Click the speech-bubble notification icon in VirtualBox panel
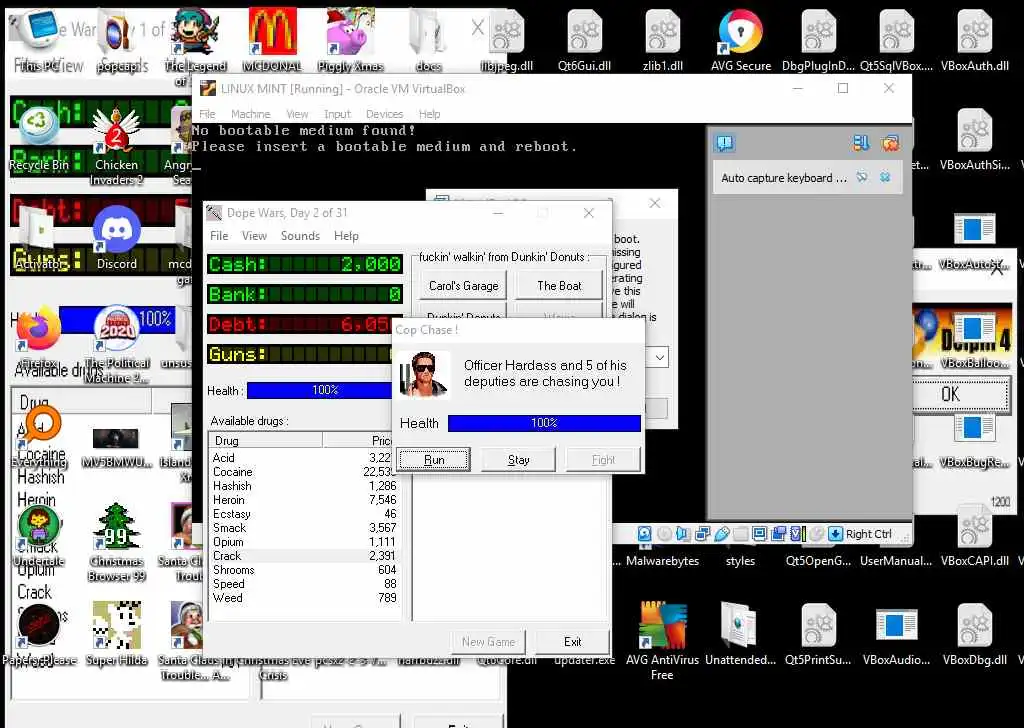Screen dimensions: 1024x728 (x=724, y=142)
